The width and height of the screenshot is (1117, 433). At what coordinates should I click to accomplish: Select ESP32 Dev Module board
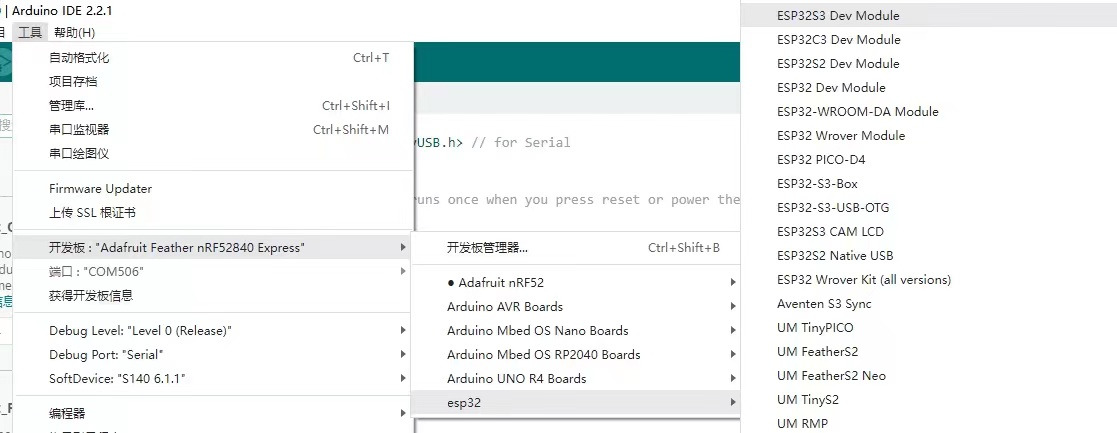[929, 88]
